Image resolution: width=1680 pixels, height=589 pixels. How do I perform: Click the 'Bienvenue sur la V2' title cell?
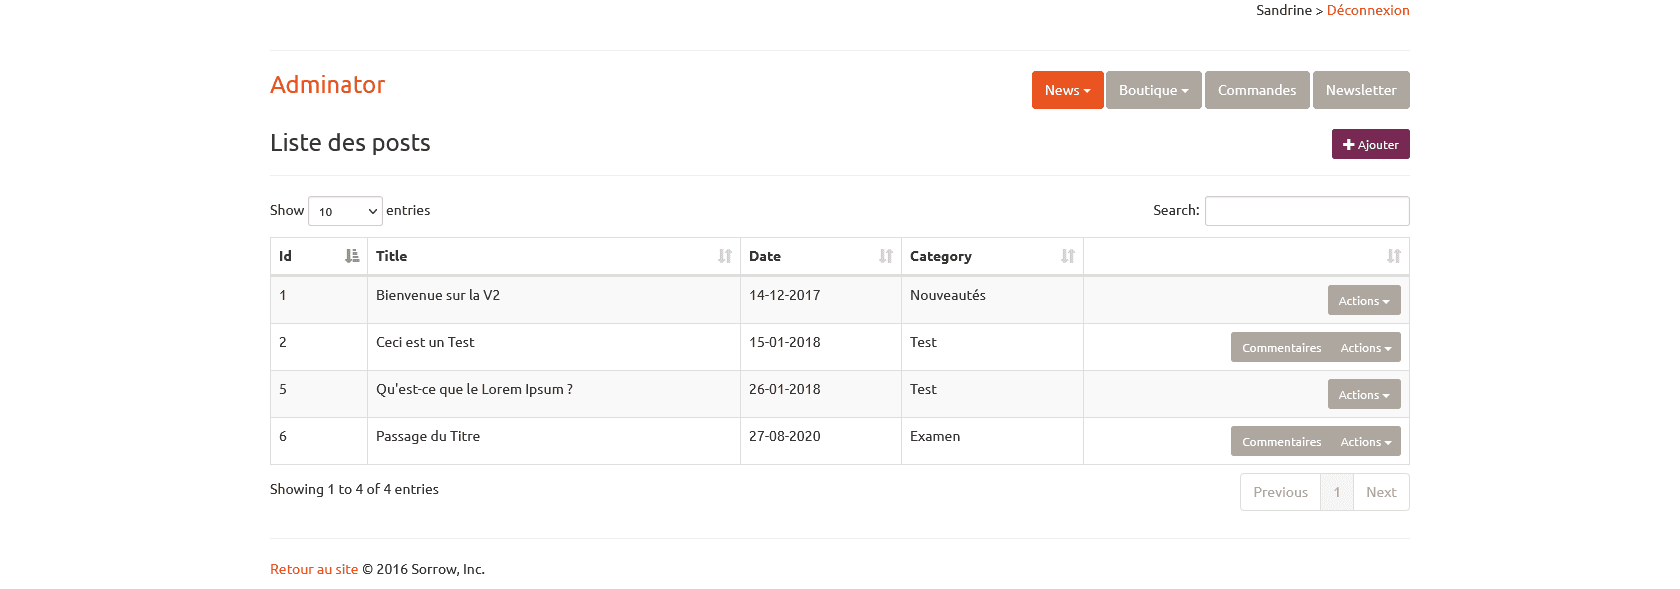coord(554,300)
